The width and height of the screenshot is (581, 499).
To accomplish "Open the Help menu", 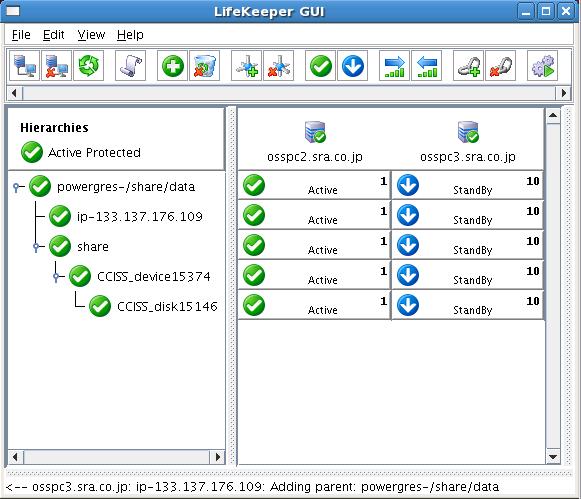I will pos(130,35).
